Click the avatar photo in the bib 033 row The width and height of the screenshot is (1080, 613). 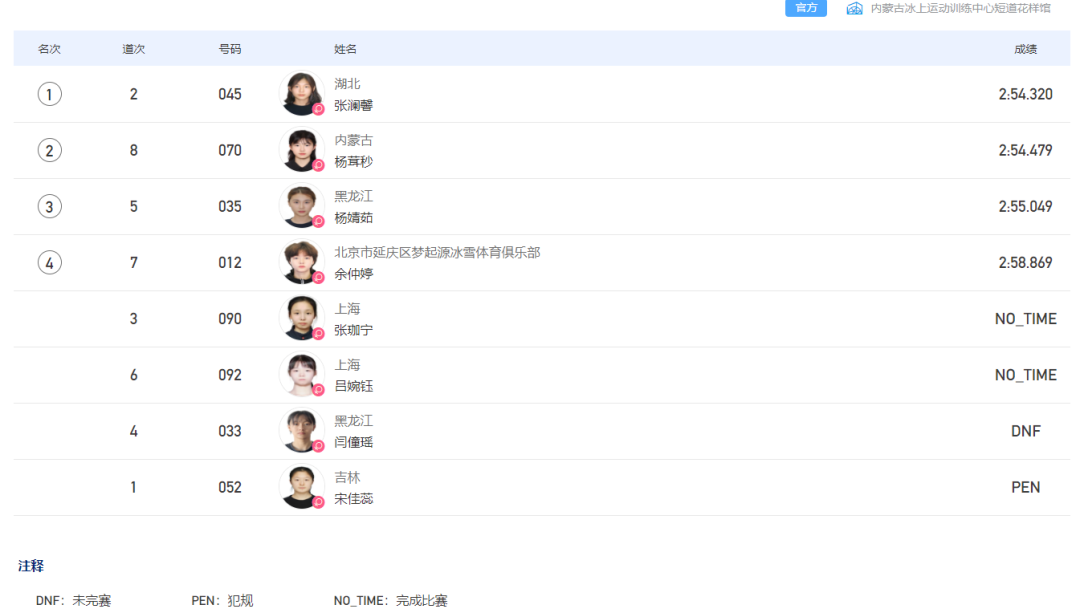click(300, 431)
